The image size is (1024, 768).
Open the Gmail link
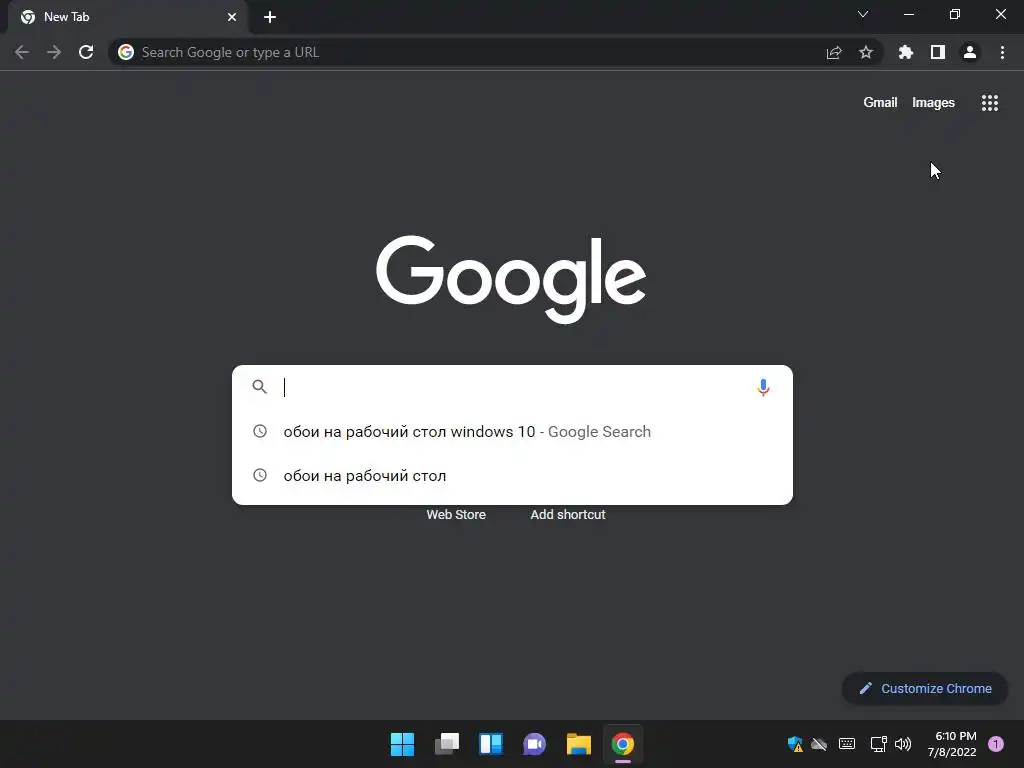click(x=880, y=103)
